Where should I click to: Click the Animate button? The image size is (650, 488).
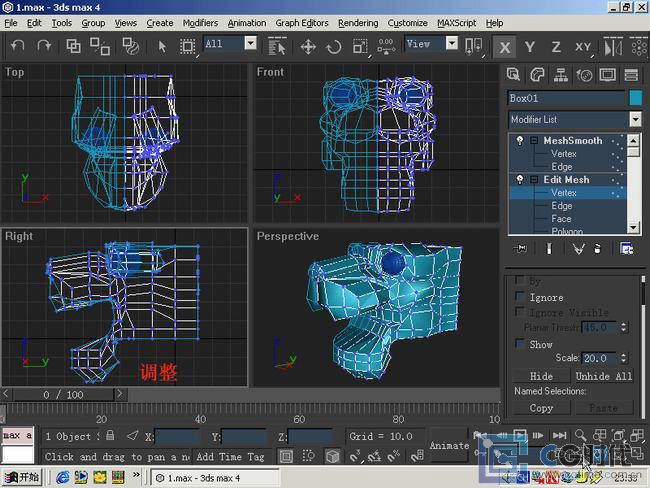[x=449, y=445]
